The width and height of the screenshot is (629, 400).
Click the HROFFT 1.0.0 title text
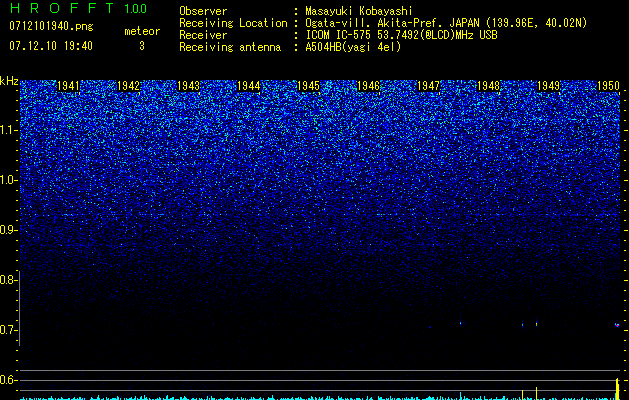pyautogui.click(x=78, y=8)
